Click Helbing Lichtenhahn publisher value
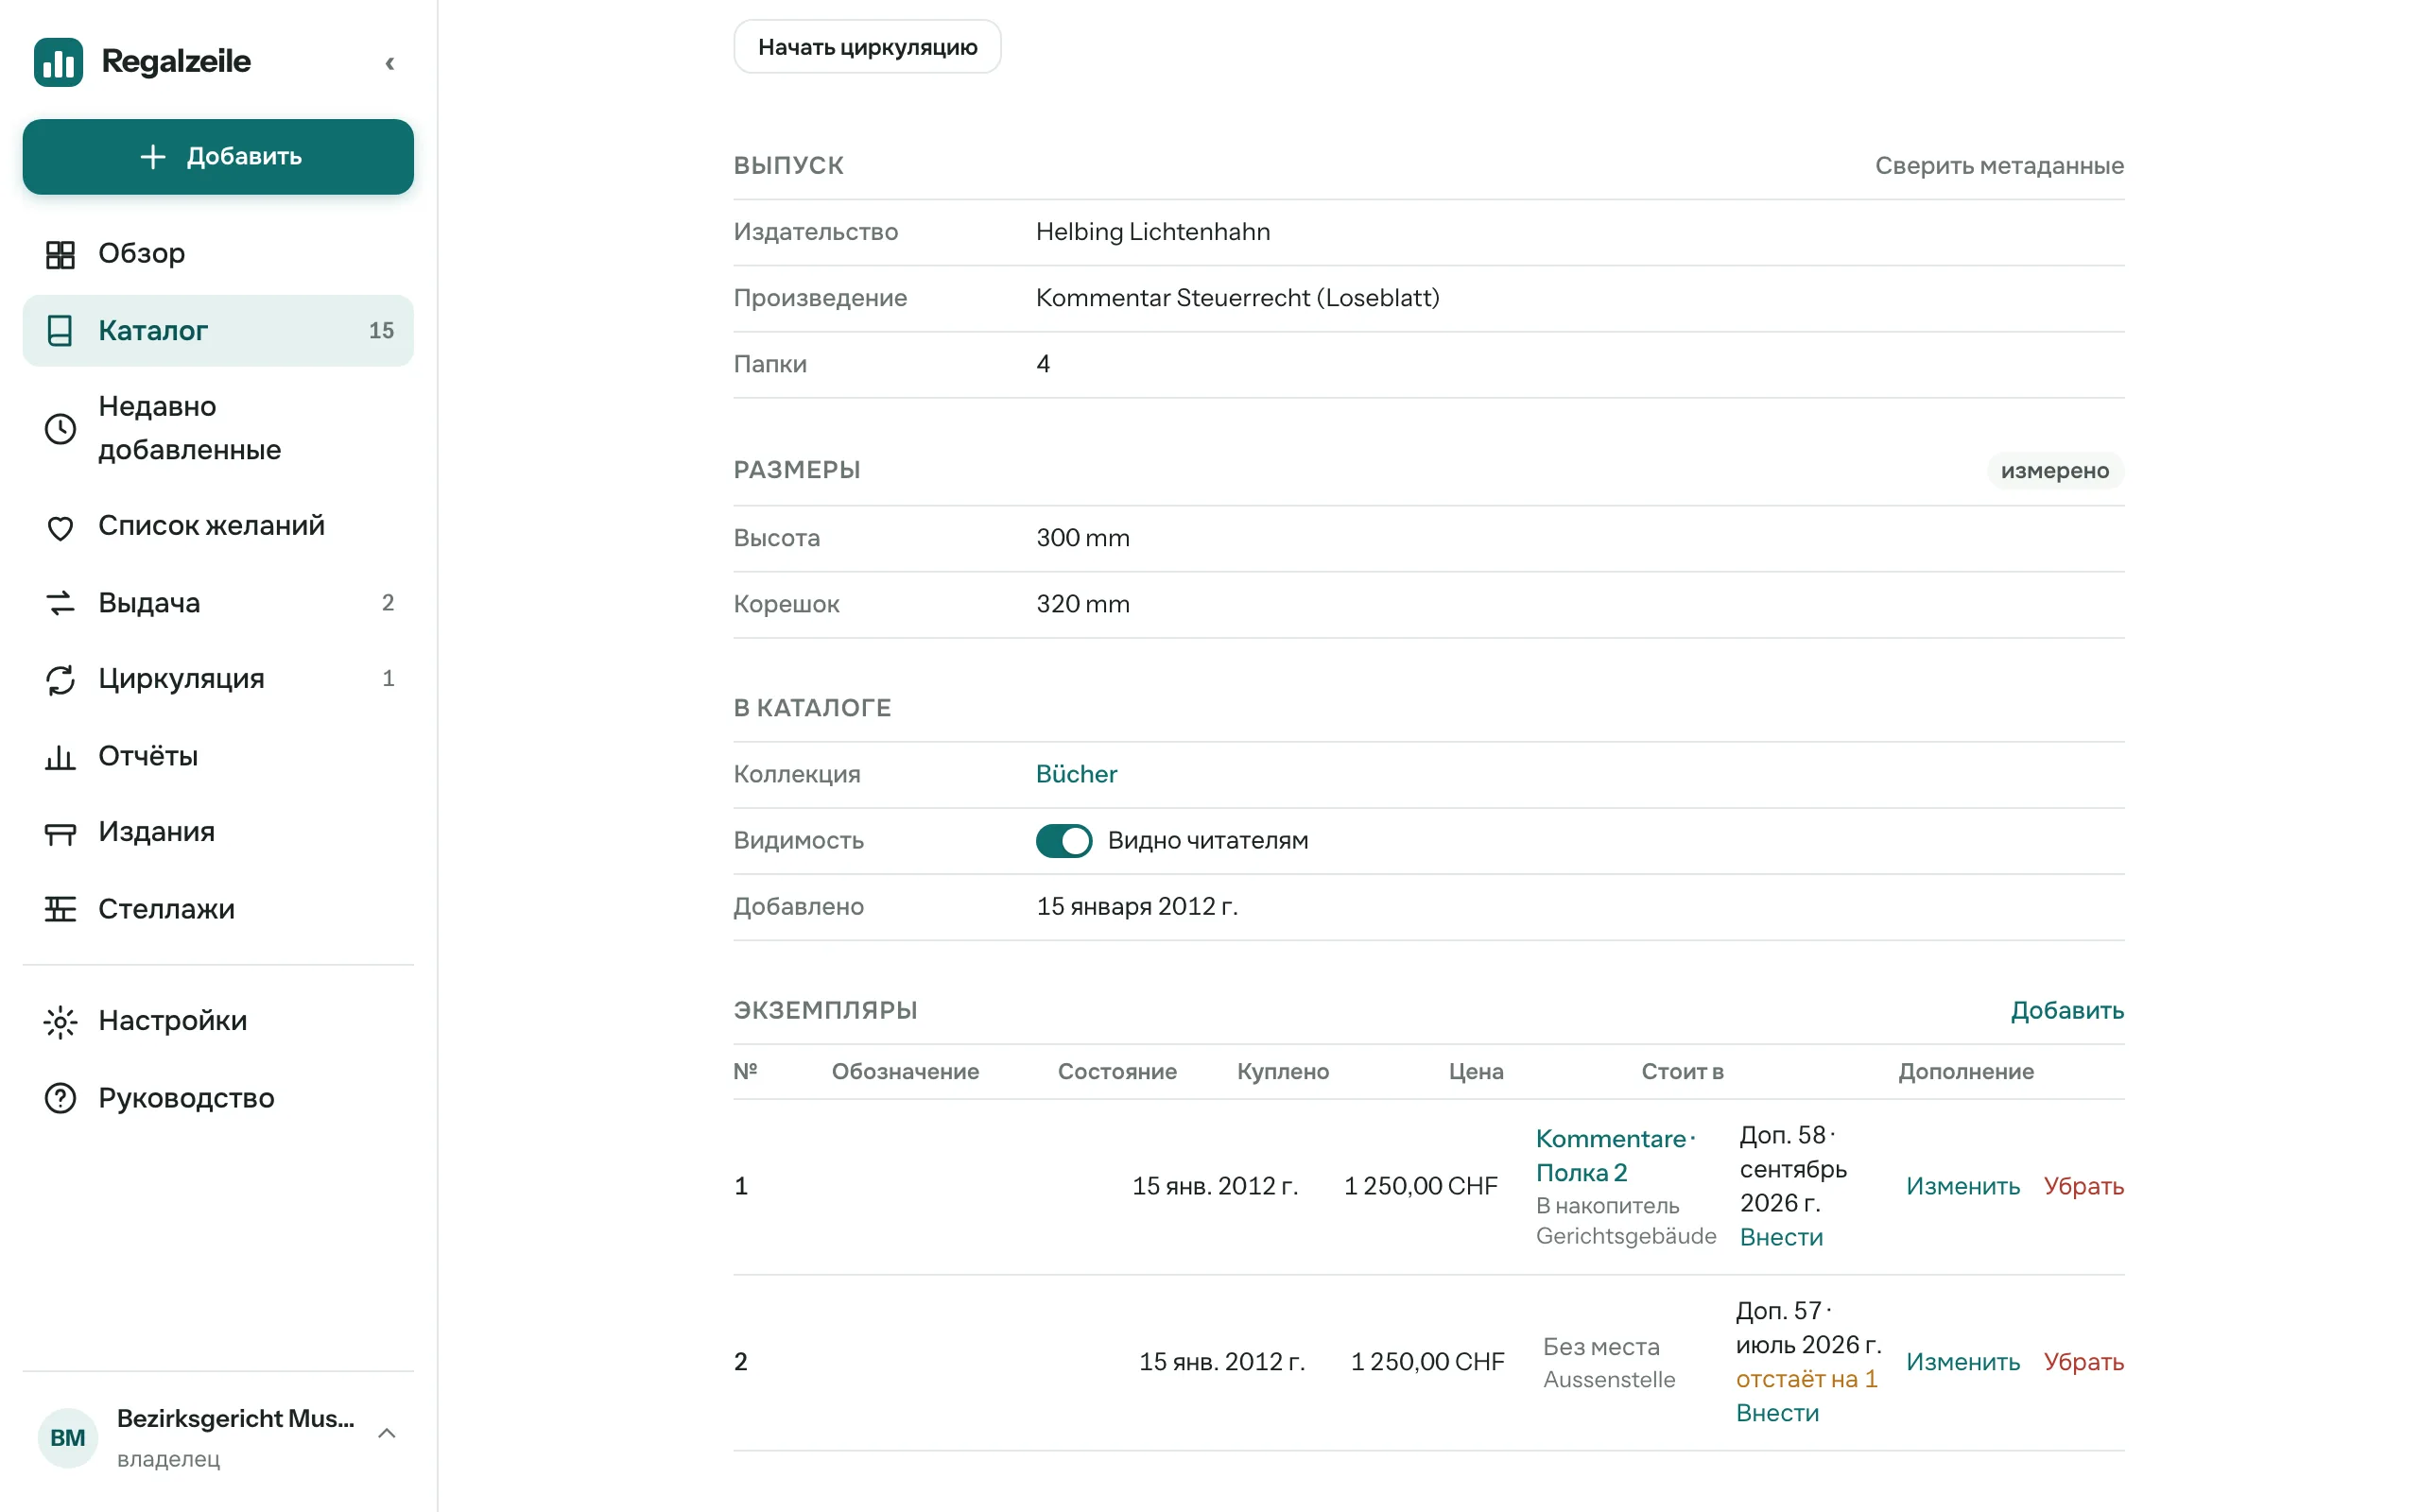 pyautogui.click(x=1153, y=232)
